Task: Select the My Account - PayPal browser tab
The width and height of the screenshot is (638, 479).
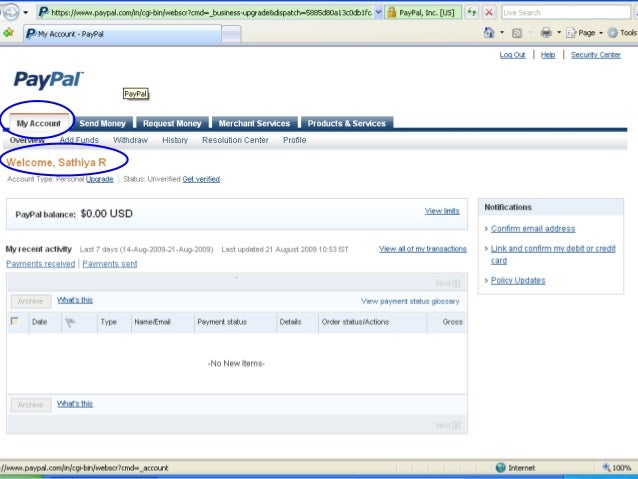Action: click(x=122, y=34)
